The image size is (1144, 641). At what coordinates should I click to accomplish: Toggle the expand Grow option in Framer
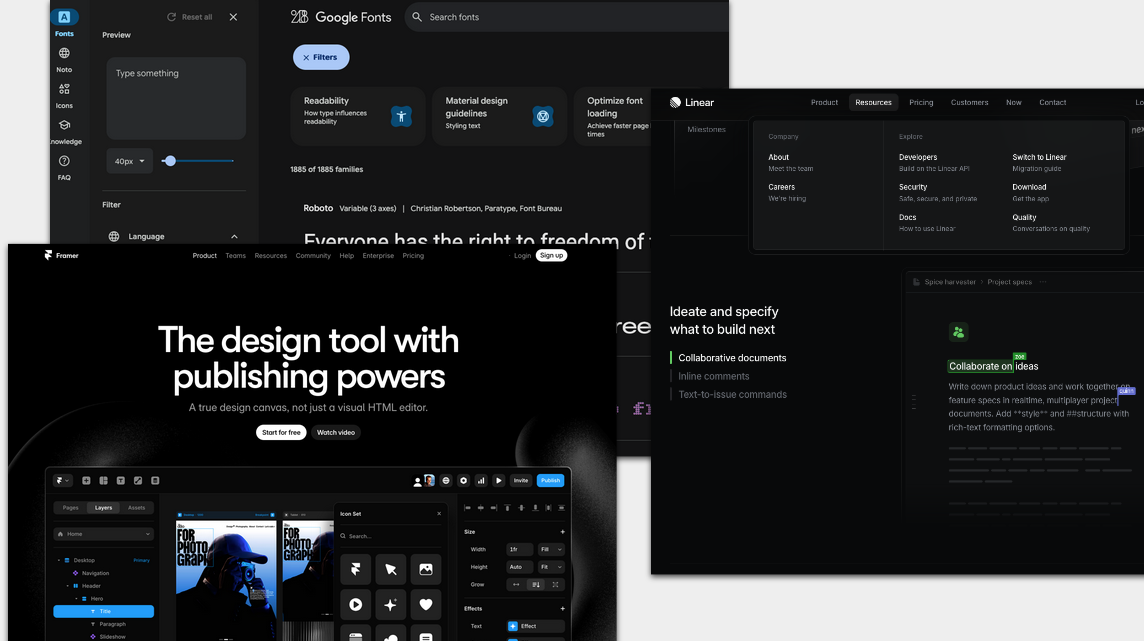(x=555, y=584)
